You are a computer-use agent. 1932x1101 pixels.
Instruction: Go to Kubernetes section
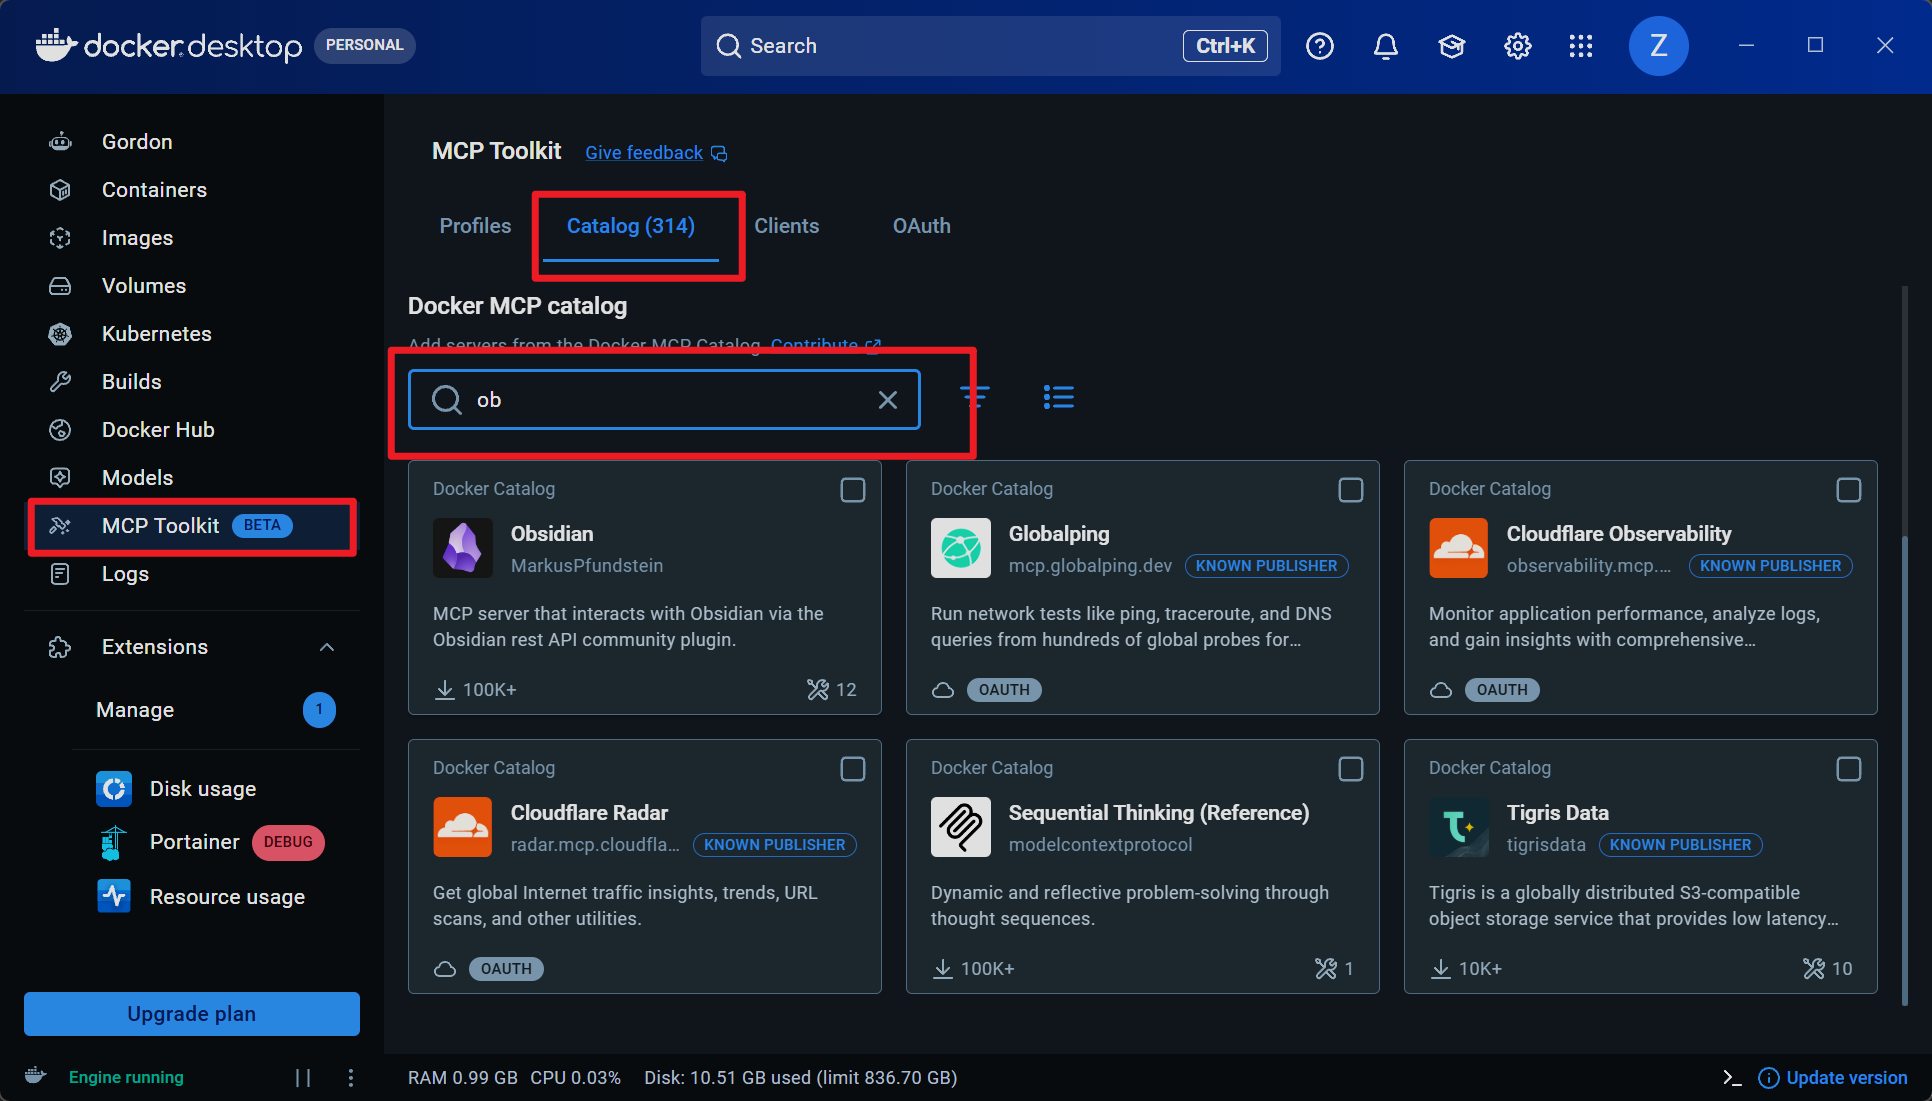[x=192, y=334]
